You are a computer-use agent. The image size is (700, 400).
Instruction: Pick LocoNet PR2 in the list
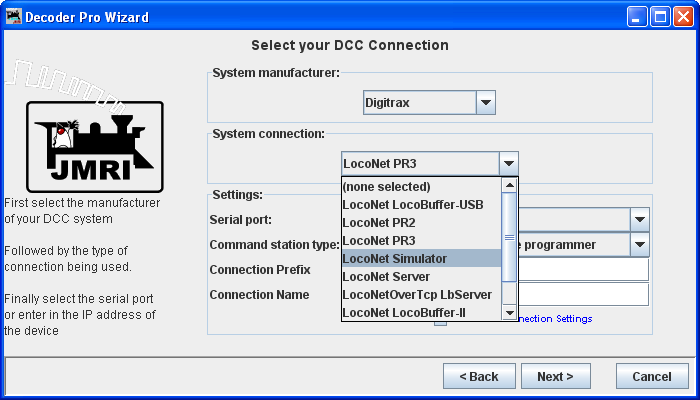pos(420,222)
